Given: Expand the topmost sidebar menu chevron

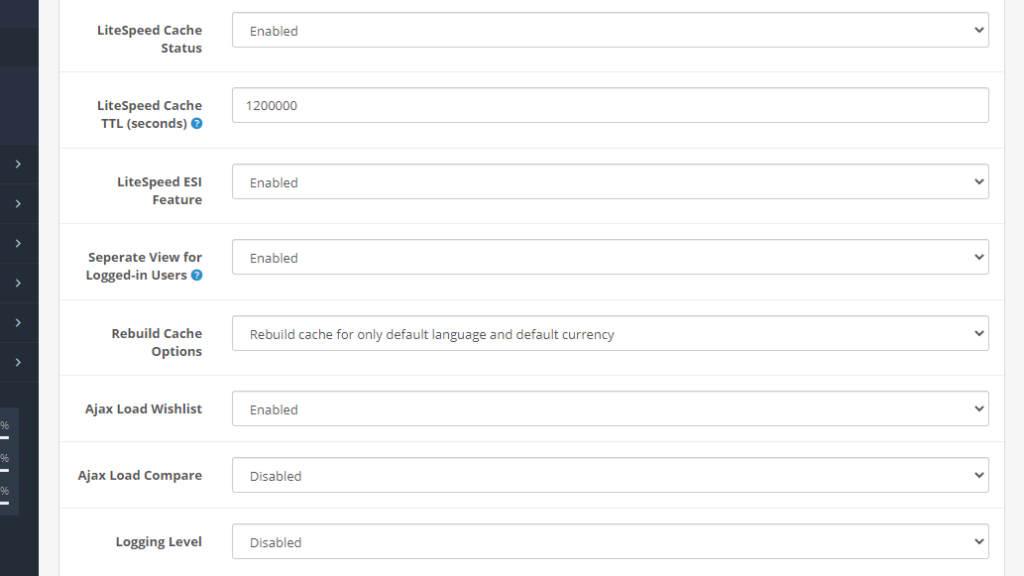Looking at the screenshot, I should pyautogui.click(x=17, y=163).
